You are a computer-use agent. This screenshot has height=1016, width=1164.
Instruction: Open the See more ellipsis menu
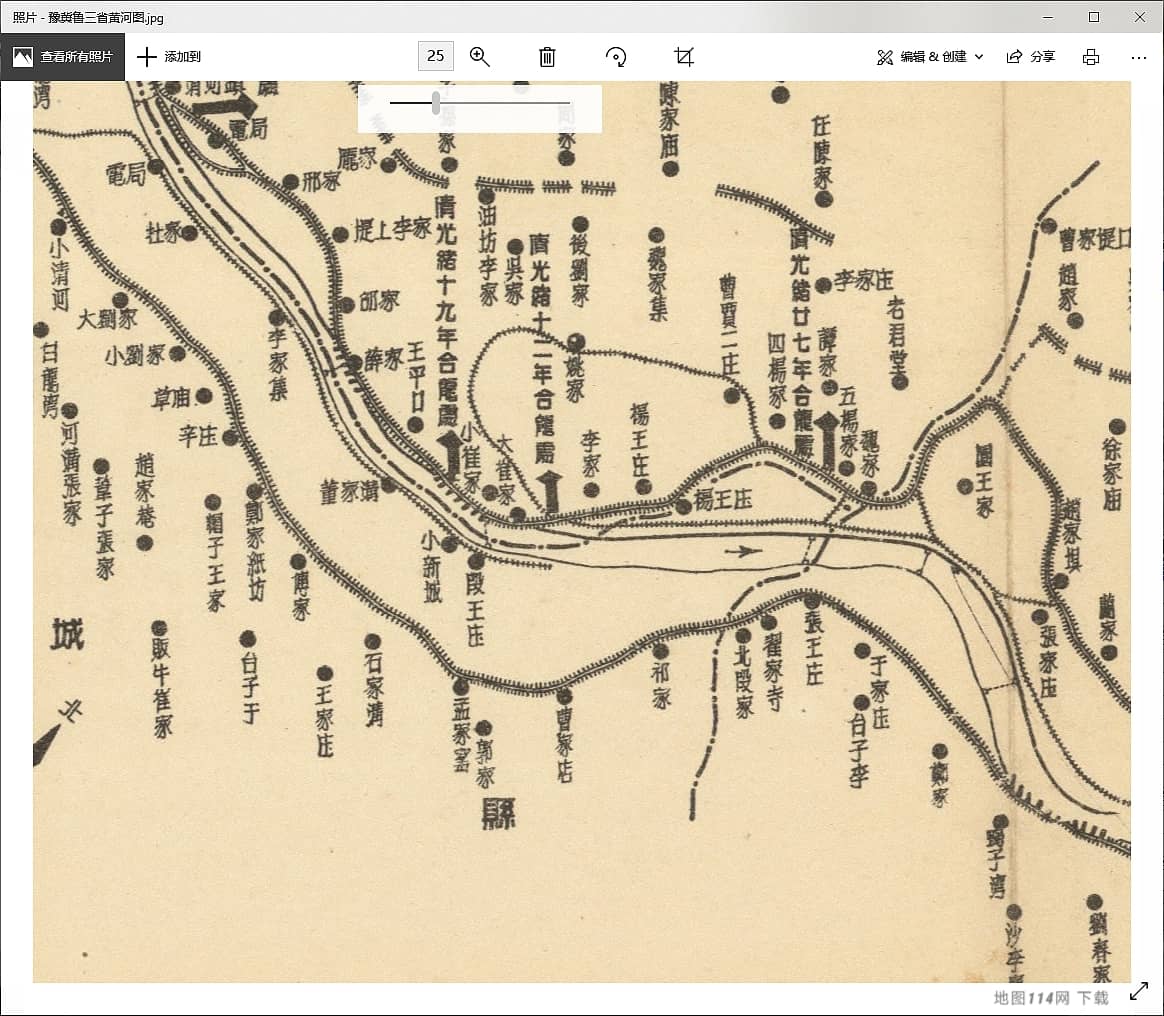[1138, 57]
